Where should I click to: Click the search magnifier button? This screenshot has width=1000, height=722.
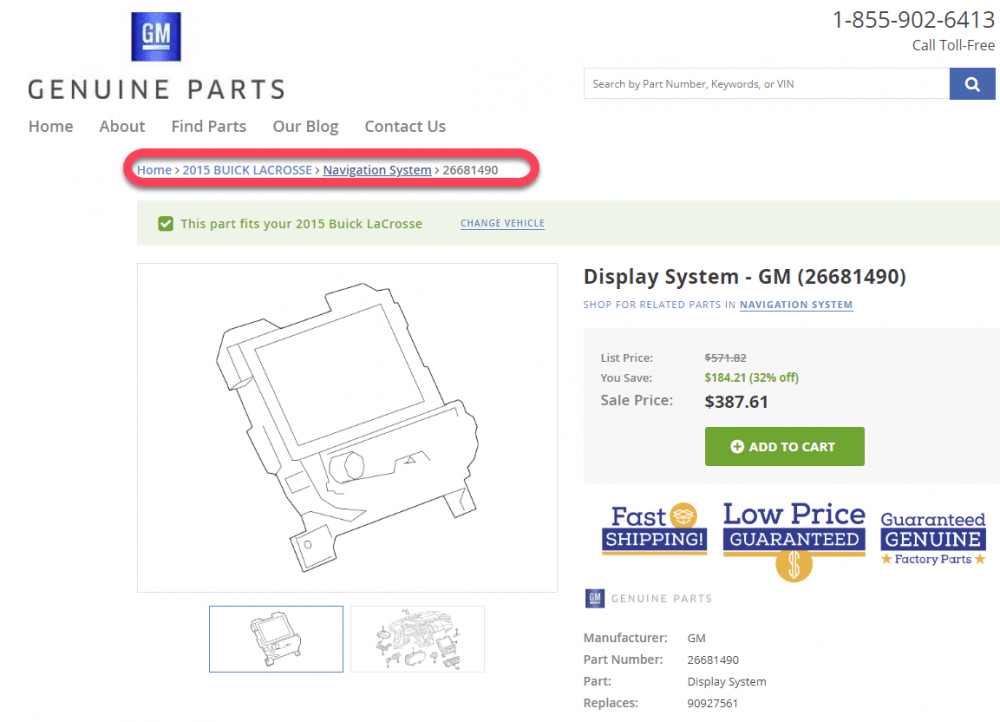click(972, 84)
